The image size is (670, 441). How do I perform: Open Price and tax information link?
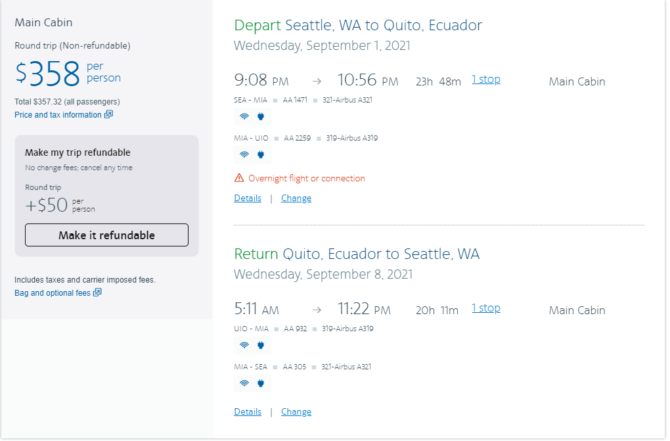point(58,115)
